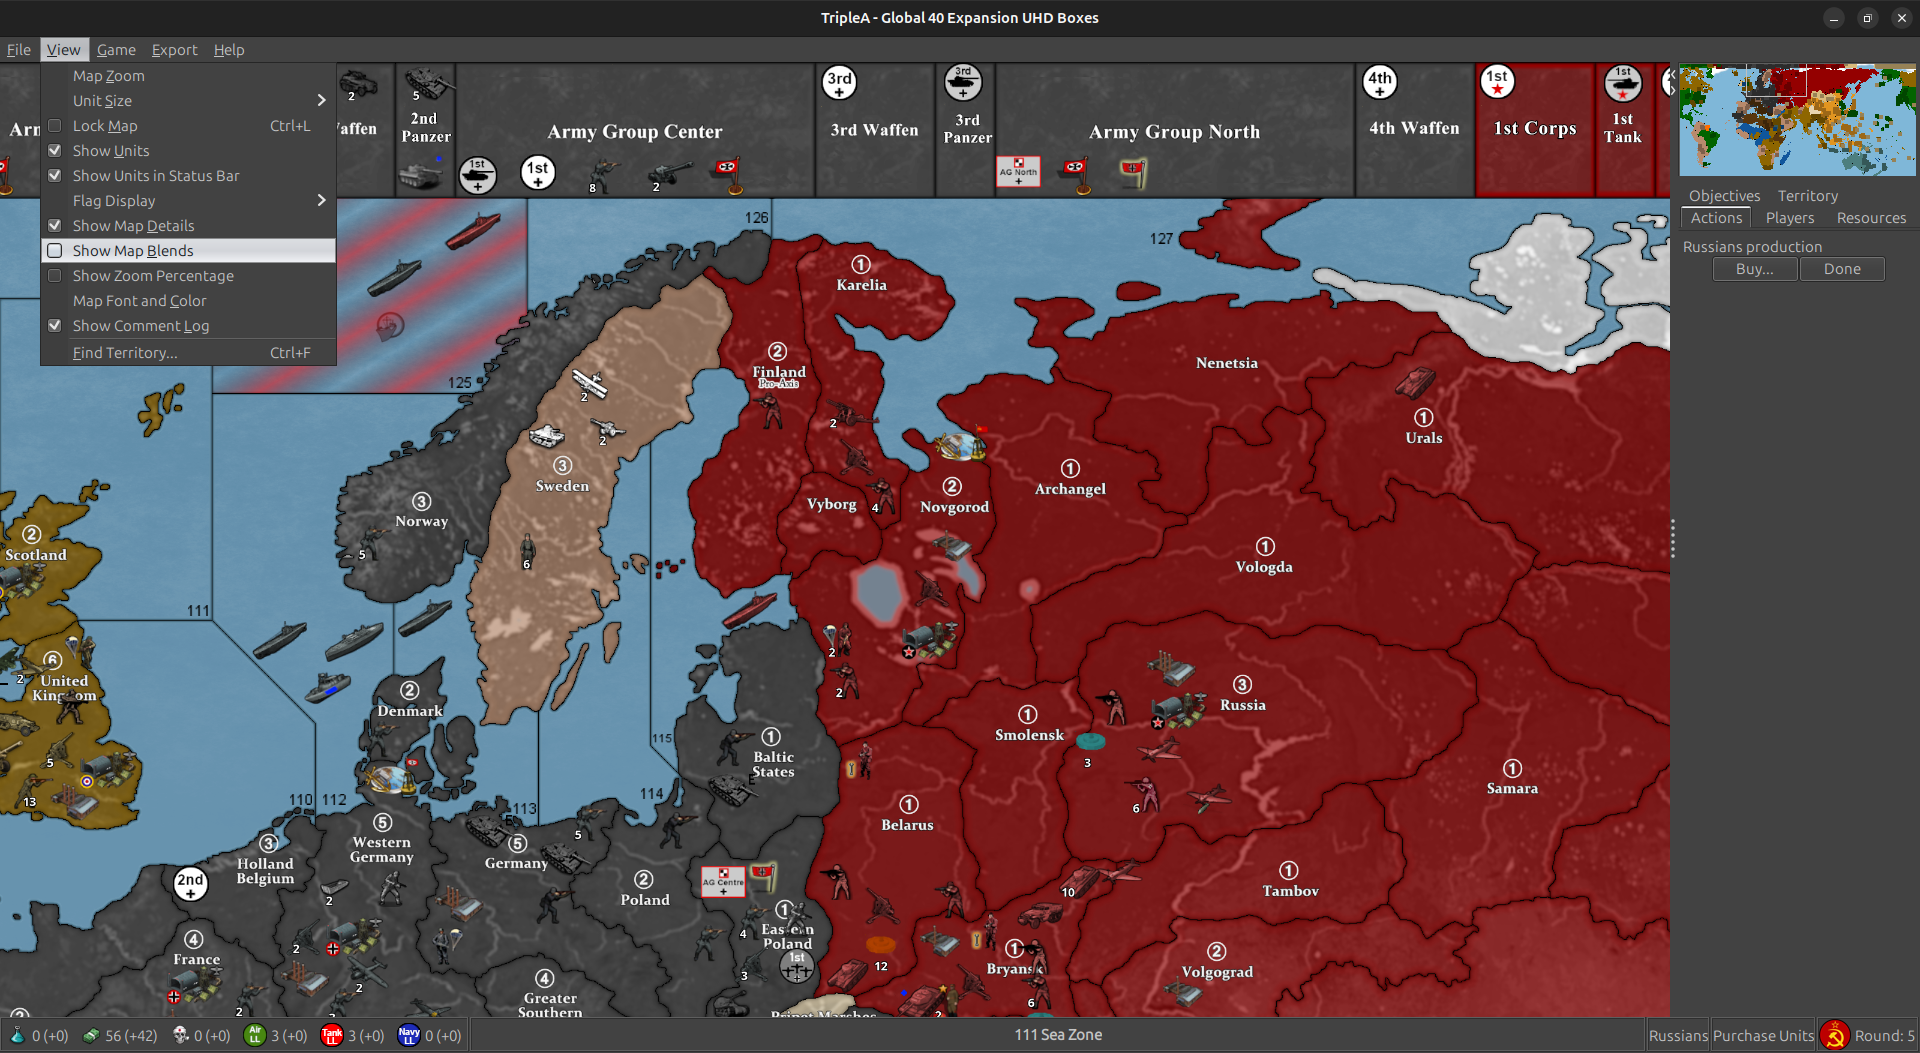
Task: Select the tank unit in Sweden
Action: [x=546, y=435]
